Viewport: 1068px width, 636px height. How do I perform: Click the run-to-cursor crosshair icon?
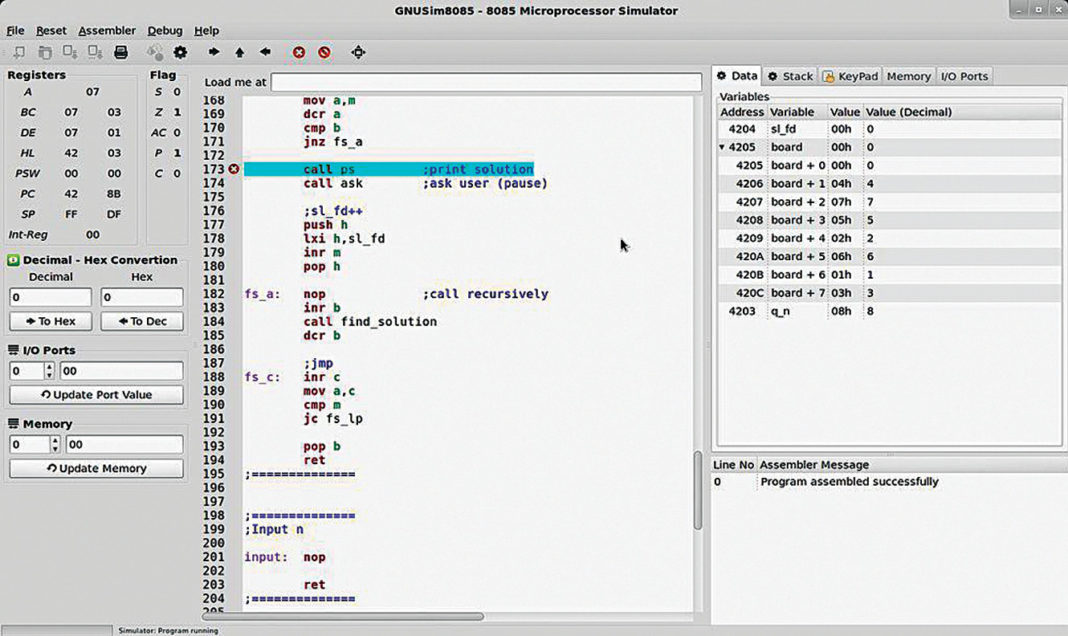(359, 52)
